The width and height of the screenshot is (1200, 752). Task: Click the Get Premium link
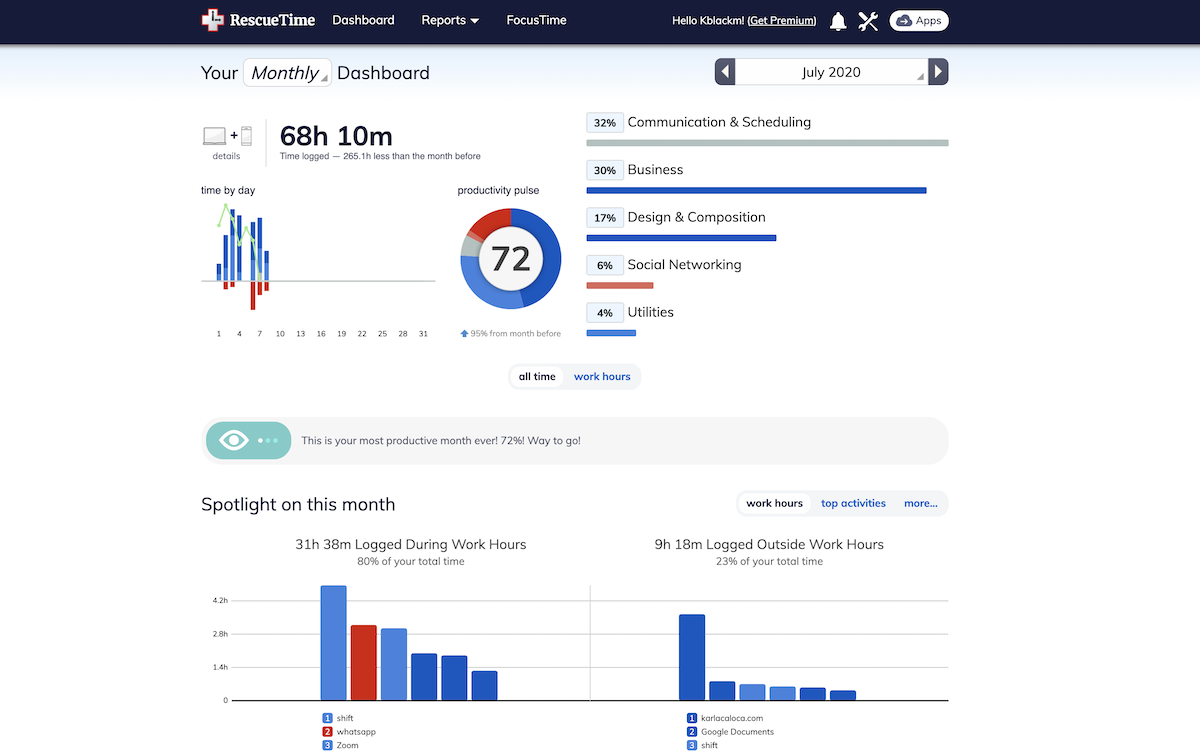point(781,21)
